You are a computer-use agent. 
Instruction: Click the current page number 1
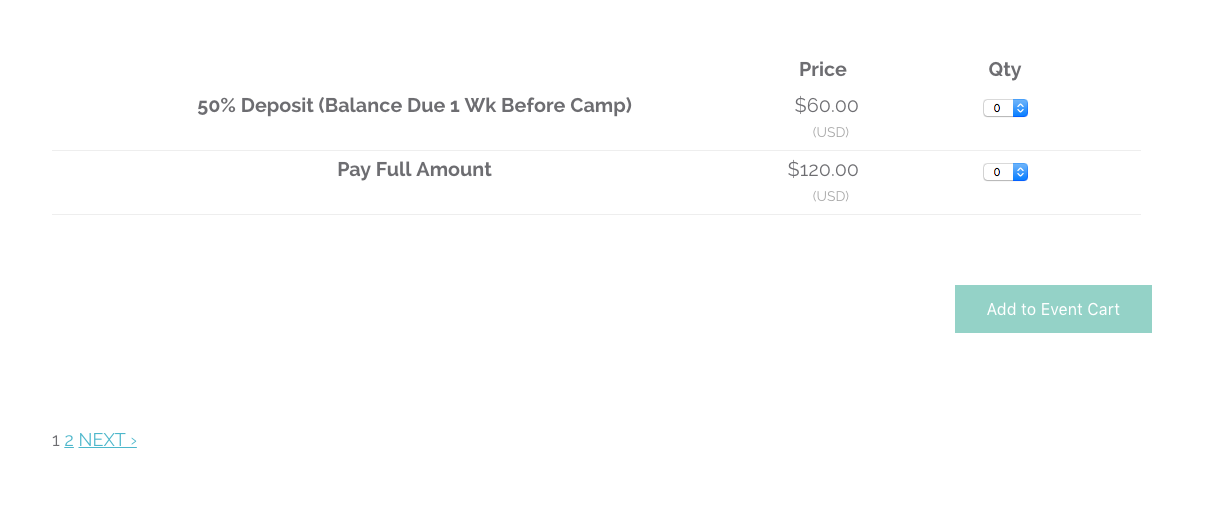(x=56, y=440)
